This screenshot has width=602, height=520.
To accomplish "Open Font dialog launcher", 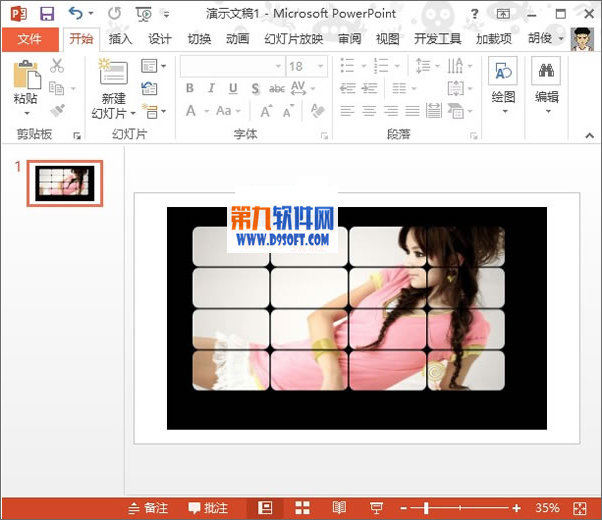I will click(x=324, y=135).
